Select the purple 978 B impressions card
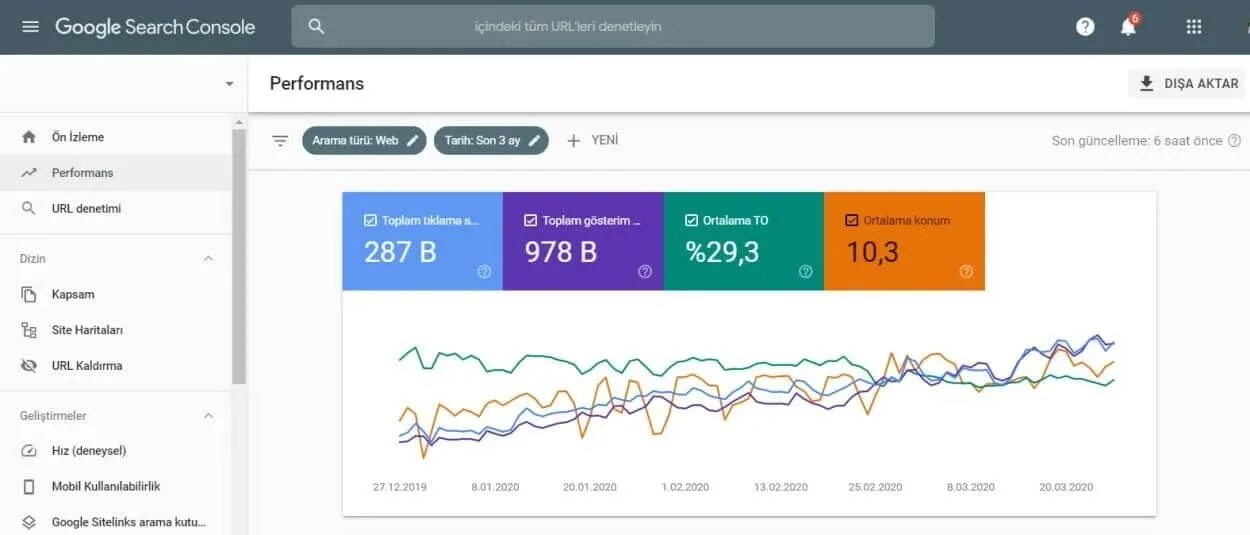The height and width of the screenshot is (535, 1250). (583, 241)
